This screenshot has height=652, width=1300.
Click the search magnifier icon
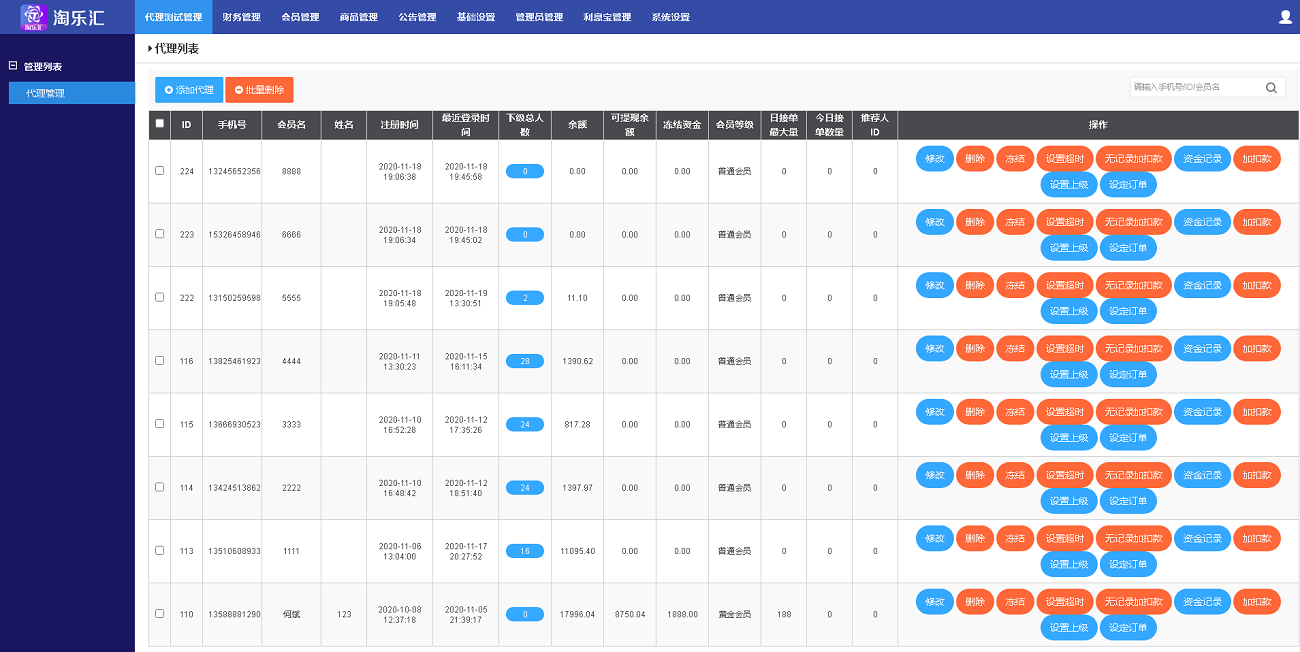point(1271,87)
